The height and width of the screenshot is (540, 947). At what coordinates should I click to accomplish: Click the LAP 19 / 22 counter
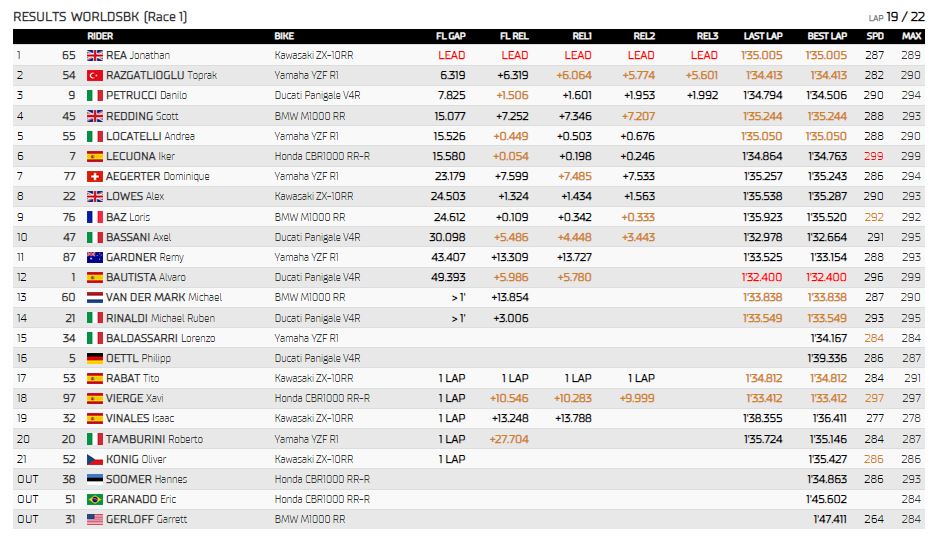(896, 17)
